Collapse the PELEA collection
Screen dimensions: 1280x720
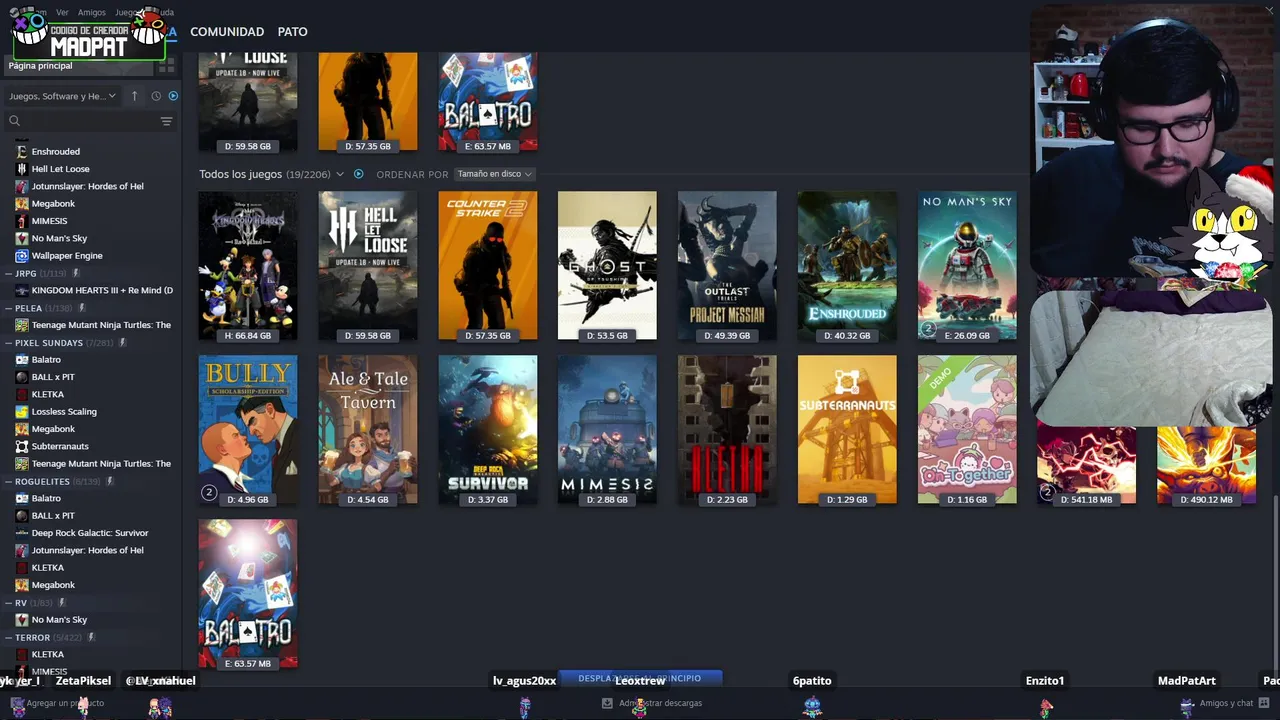[8, 308]
